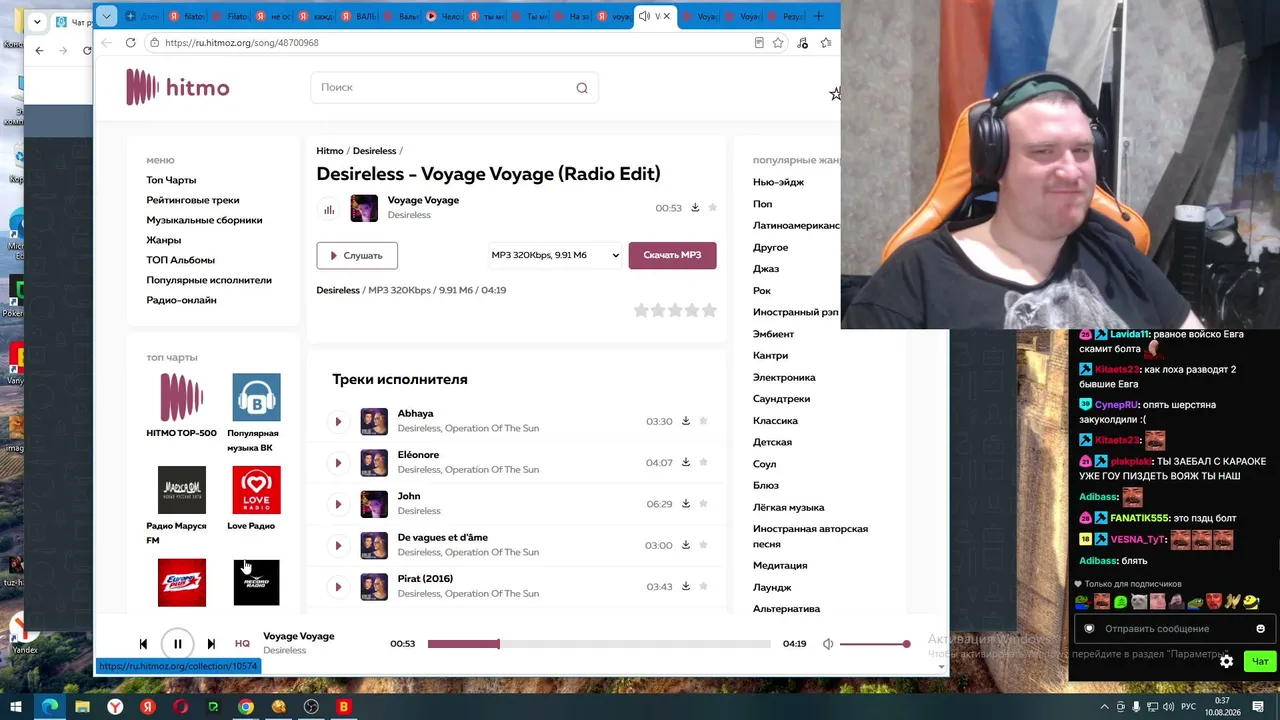
Task: Open Популярные исполнители menu item
Action: point(209,280)
